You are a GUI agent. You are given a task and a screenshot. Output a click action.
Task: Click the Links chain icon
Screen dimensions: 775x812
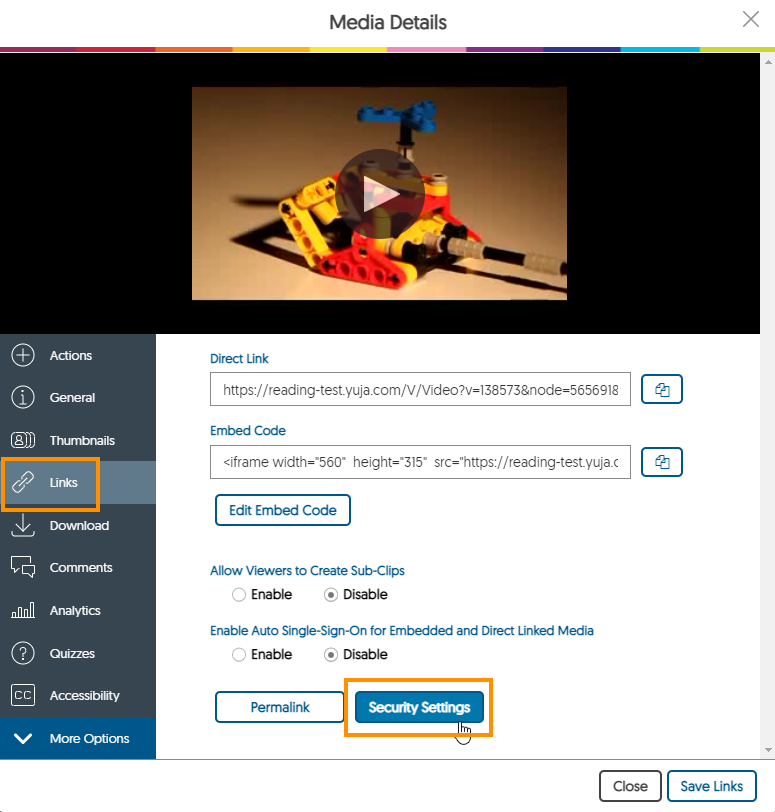[x=23, y=482]
